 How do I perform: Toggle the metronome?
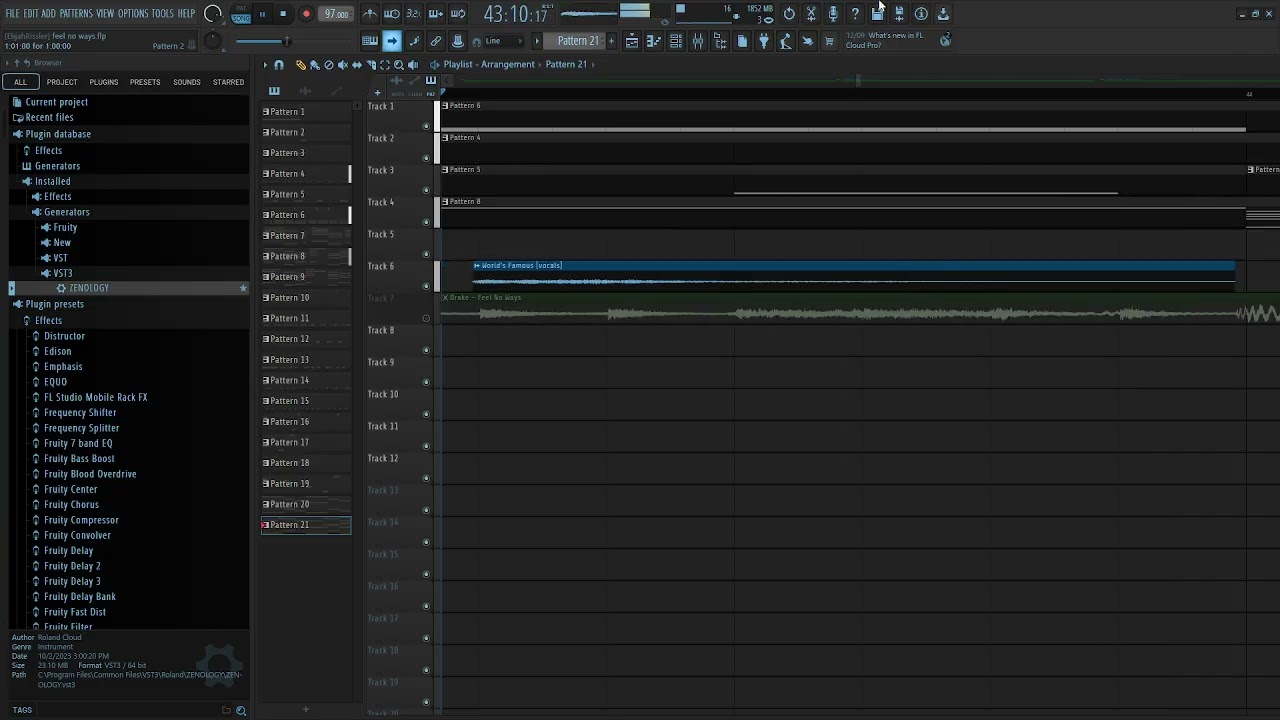(370, 14)
